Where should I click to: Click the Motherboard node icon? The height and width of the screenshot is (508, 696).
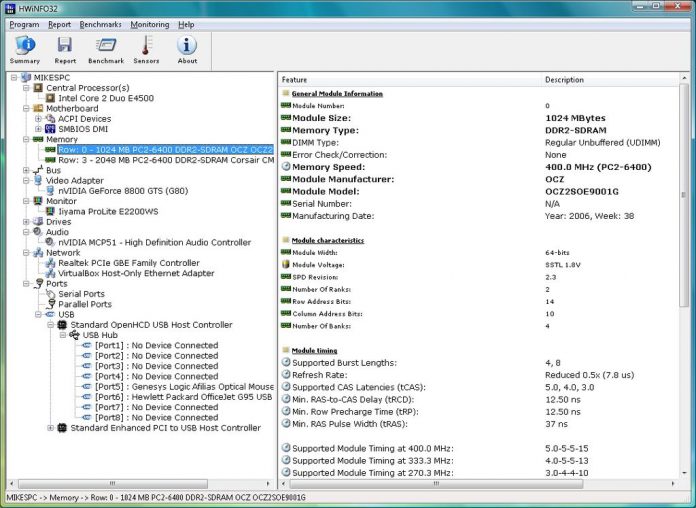tap(39, 108)
